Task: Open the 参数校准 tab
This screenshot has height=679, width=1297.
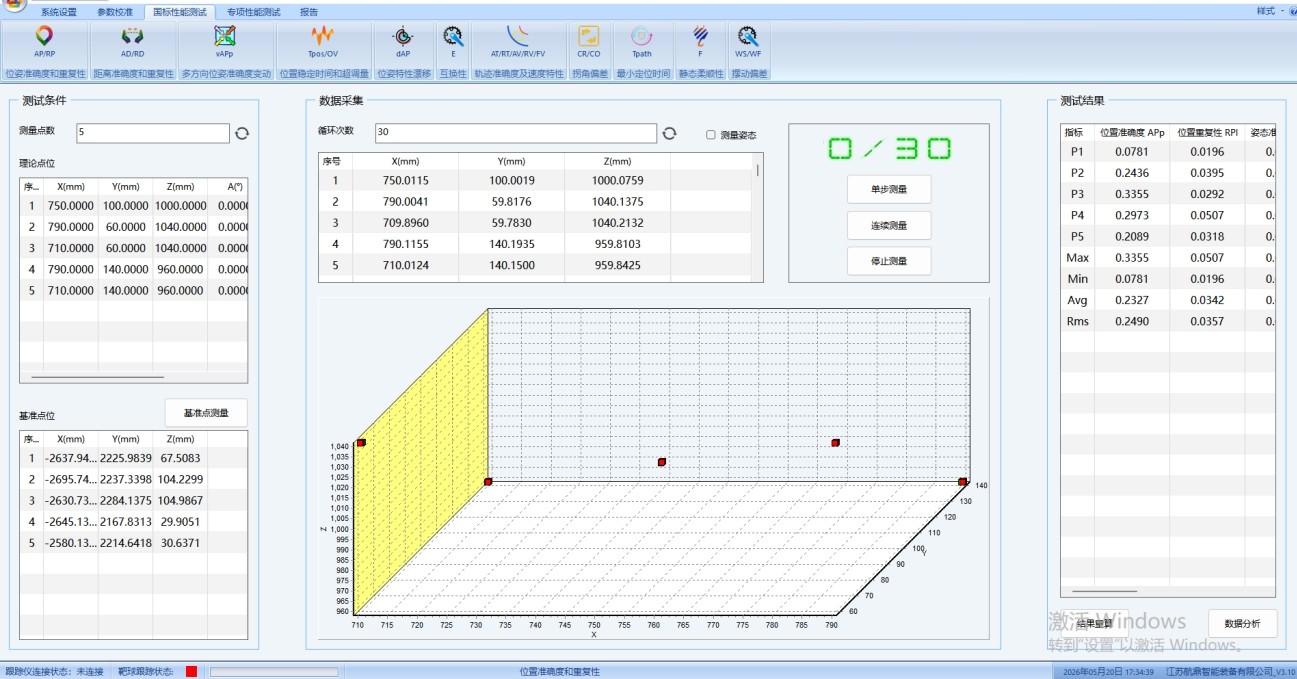Action: [x=114, y=12]
